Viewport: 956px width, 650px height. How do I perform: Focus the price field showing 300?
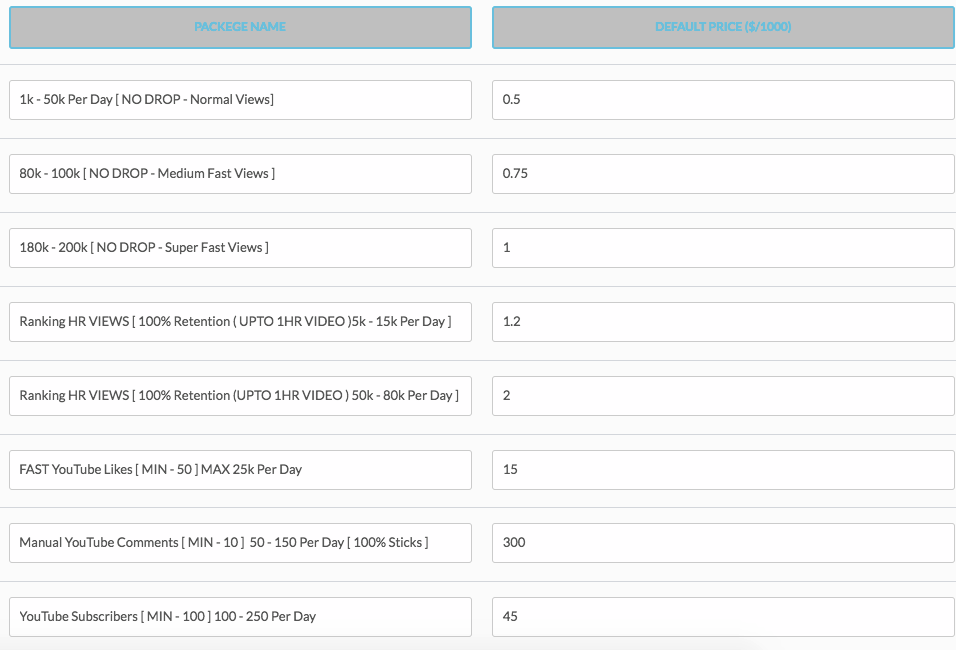pos(723,543)
